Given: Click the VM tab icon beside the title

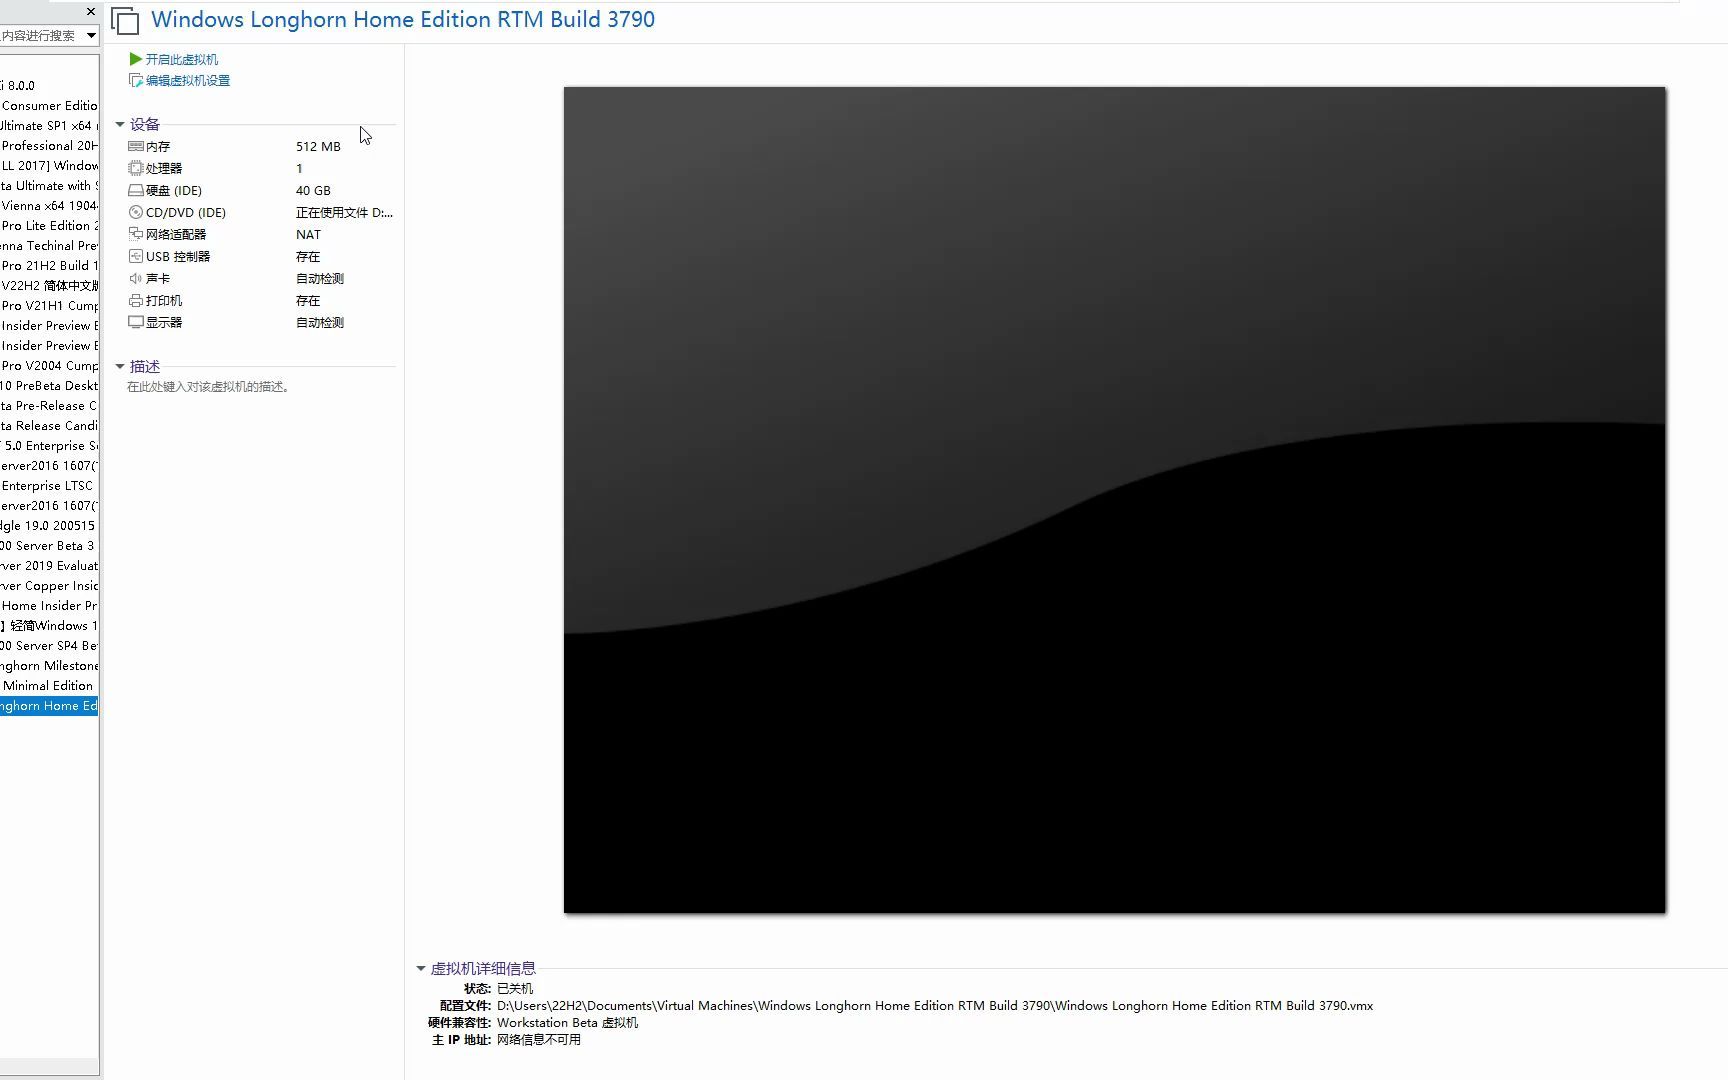Looking at the screenshot, I should click(125, 20).
